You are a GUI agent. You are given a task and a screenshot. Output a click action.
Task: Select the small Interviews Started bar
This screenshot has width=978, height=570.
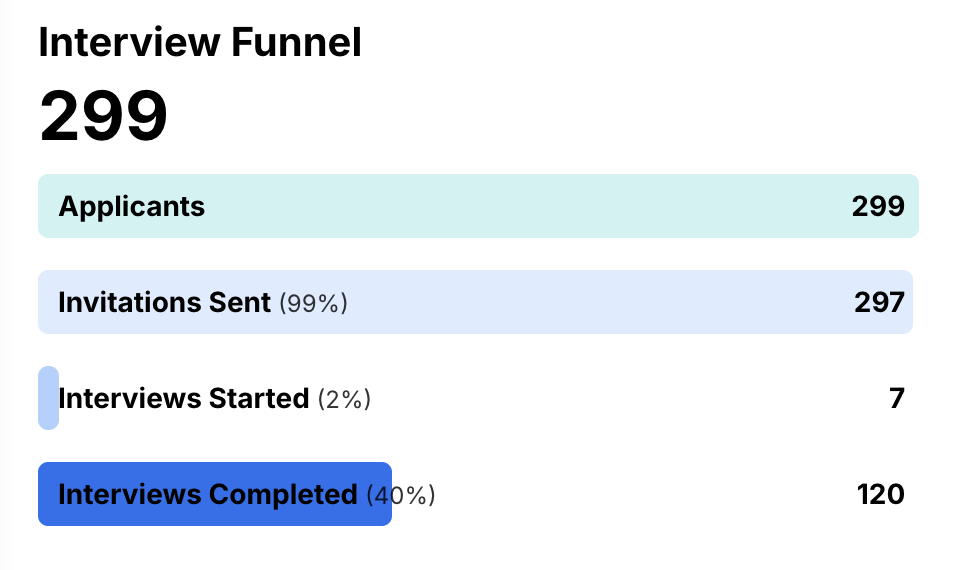coord(49,398)
